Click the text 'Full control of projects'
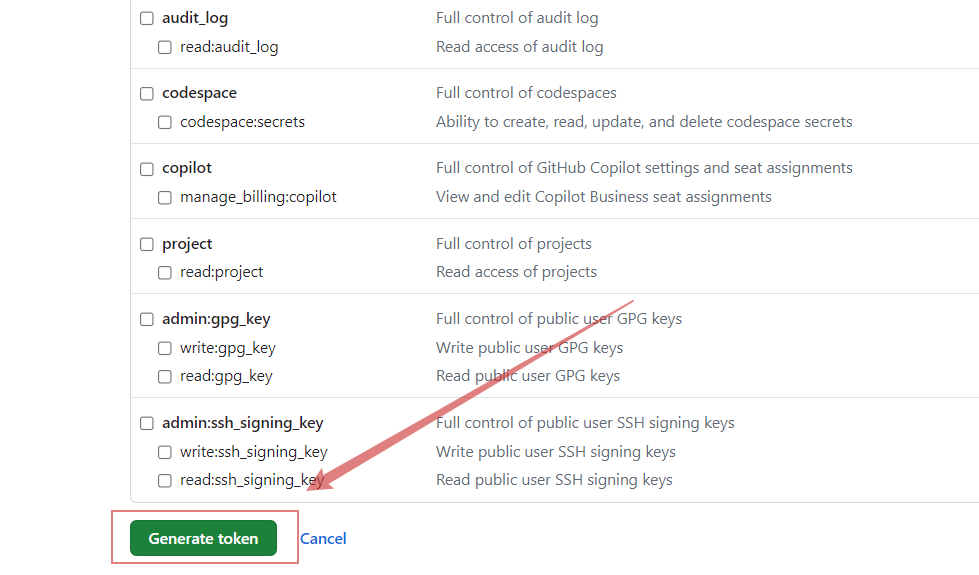This screenshot has height=575, width=979. coord(514,243)
